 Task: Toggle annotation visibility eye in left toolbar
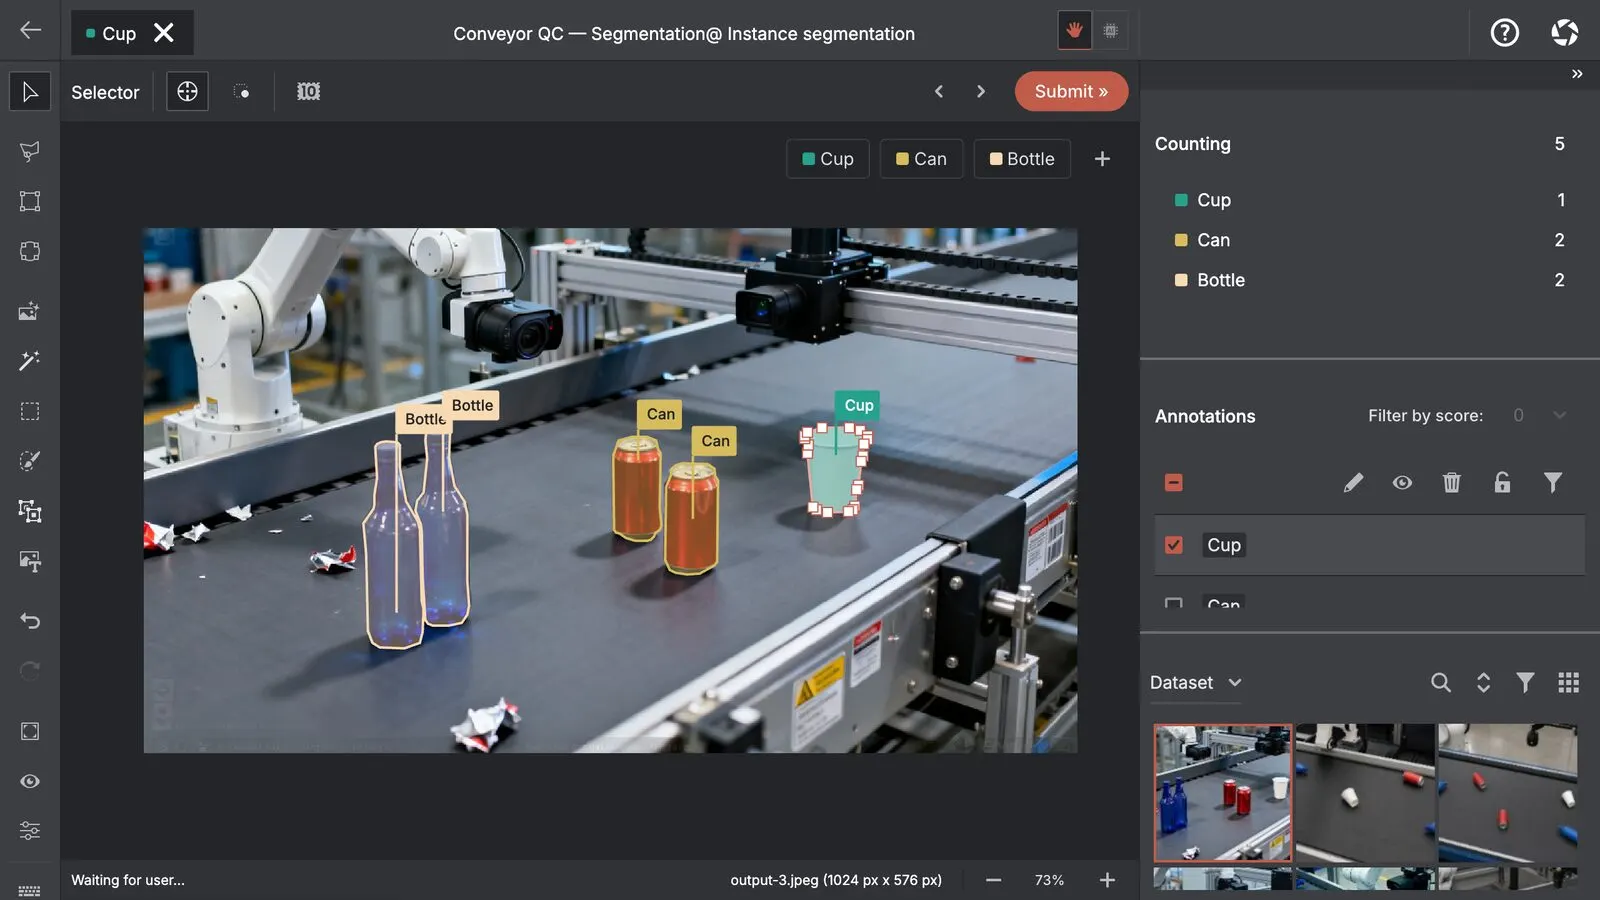coord(30,781)
